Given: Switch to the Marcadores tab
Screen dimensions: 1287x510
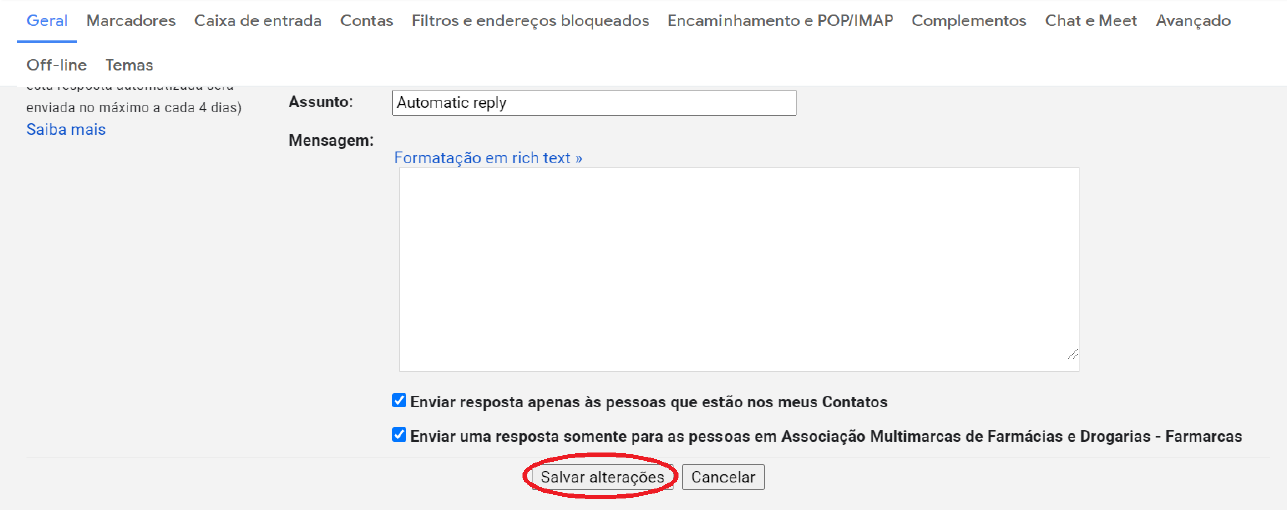Looking at the screenshot, I should coord(131,21).
